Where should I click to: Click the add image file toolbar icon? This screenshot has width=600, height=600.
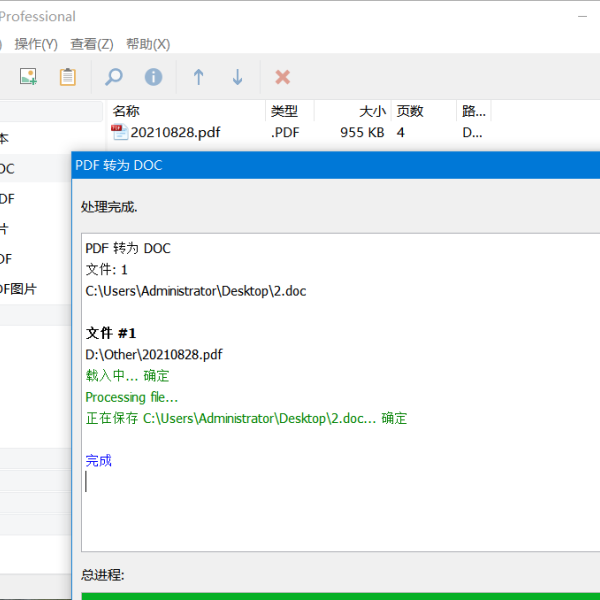pyautogui.click(x=28, y=77)
